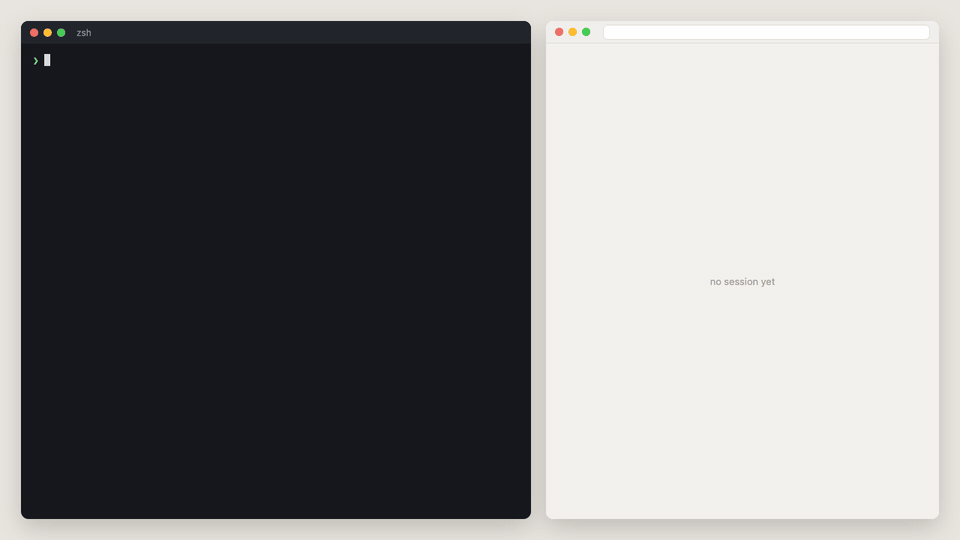Maximize the browser window with green button

(586, 32)
